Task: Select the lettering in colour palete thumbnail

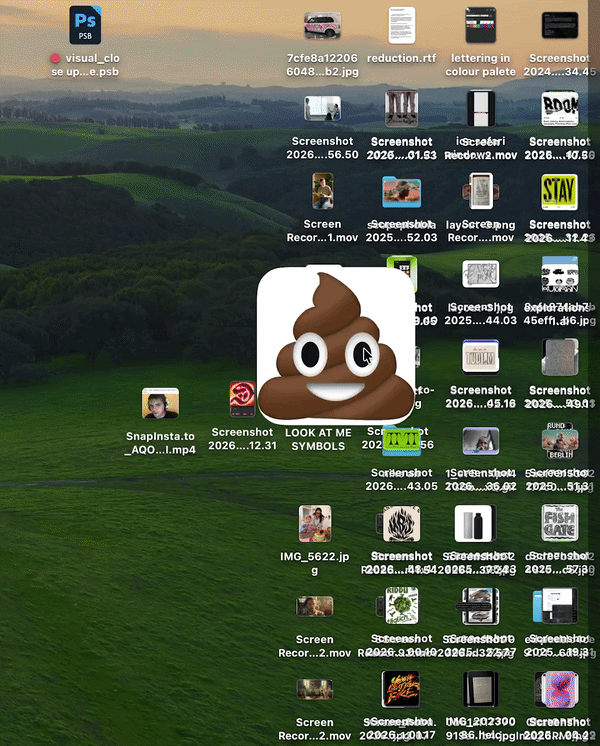Action: [481, 25]
